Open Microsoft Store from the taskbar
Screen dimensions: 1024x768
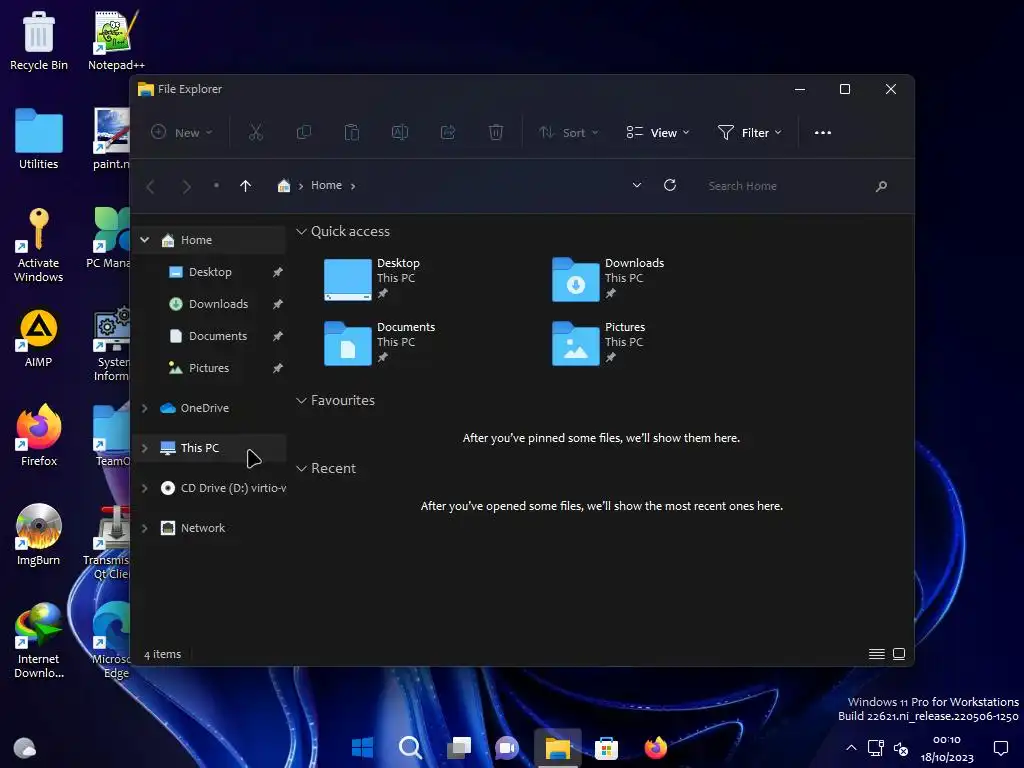click(606, 748)
